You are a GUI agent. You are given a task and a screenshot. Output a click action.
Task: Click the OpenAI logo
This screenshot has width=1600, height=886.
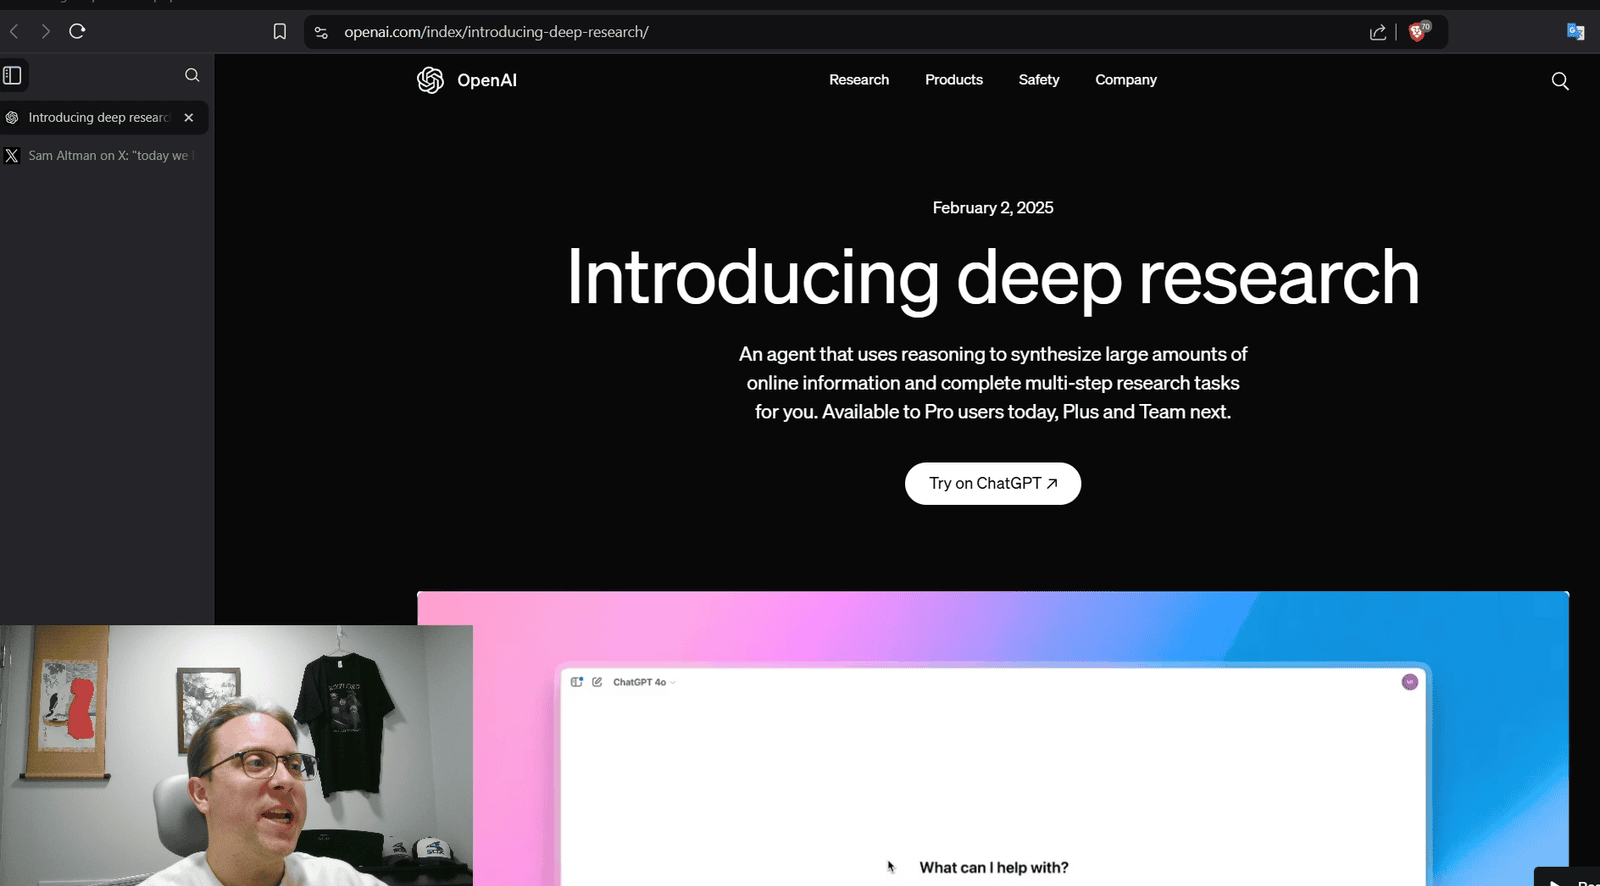[467, 80]
